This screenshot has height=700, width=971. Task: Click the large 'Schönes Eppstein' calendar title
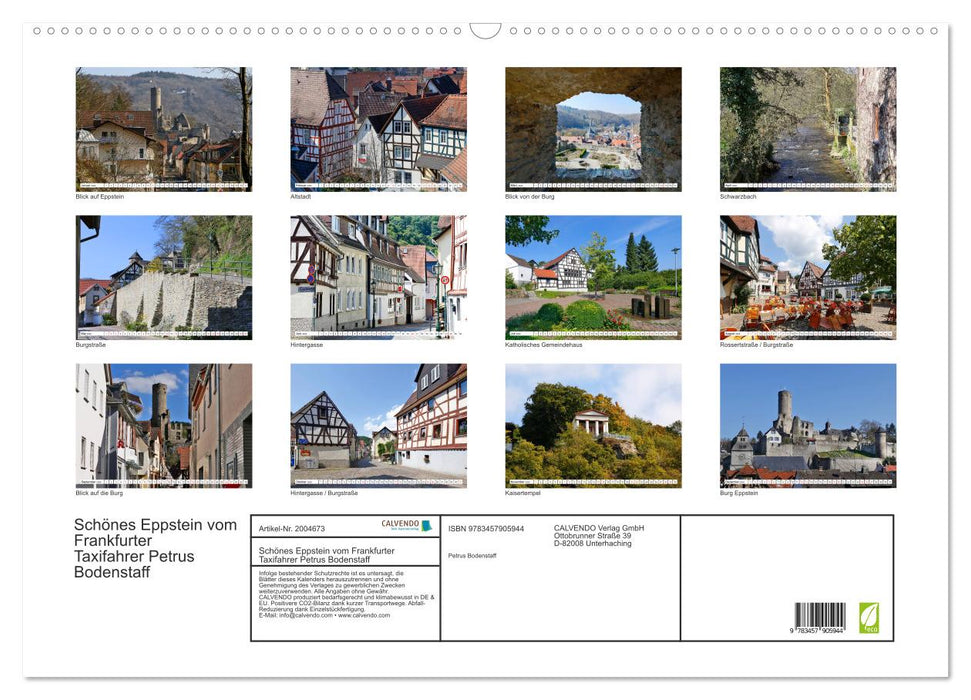(156, 548)
